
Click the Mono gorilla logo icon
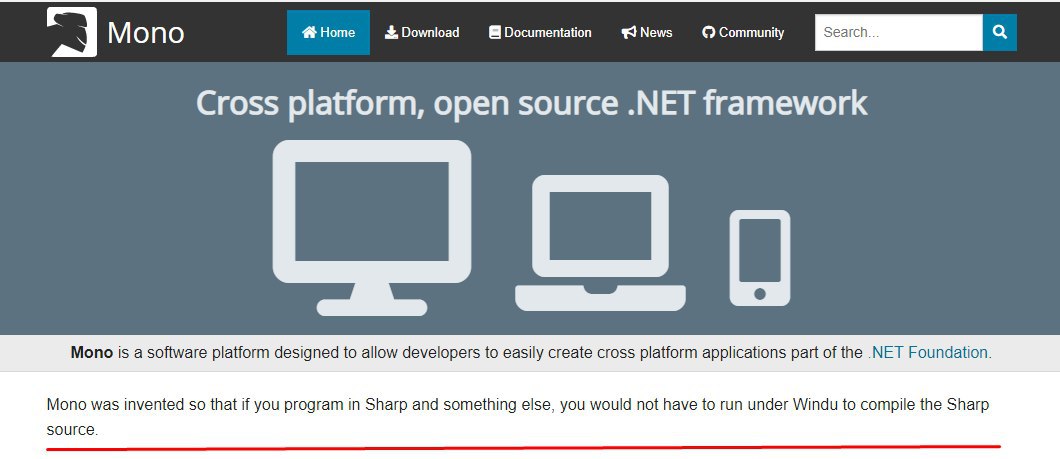72,32
